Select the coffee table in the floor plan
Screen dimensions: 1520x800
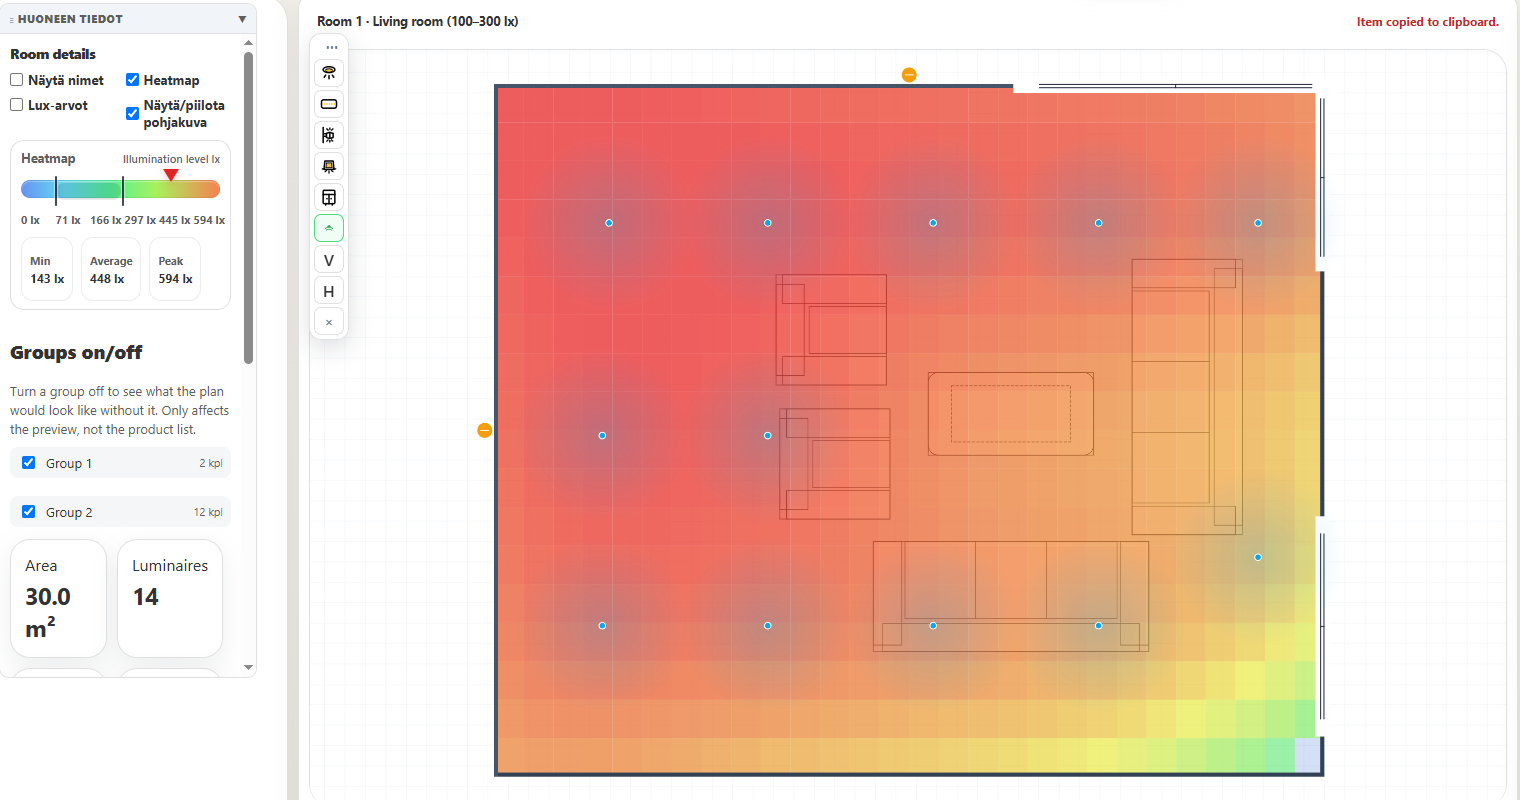pyautogui.click(x=1010, y=414)
